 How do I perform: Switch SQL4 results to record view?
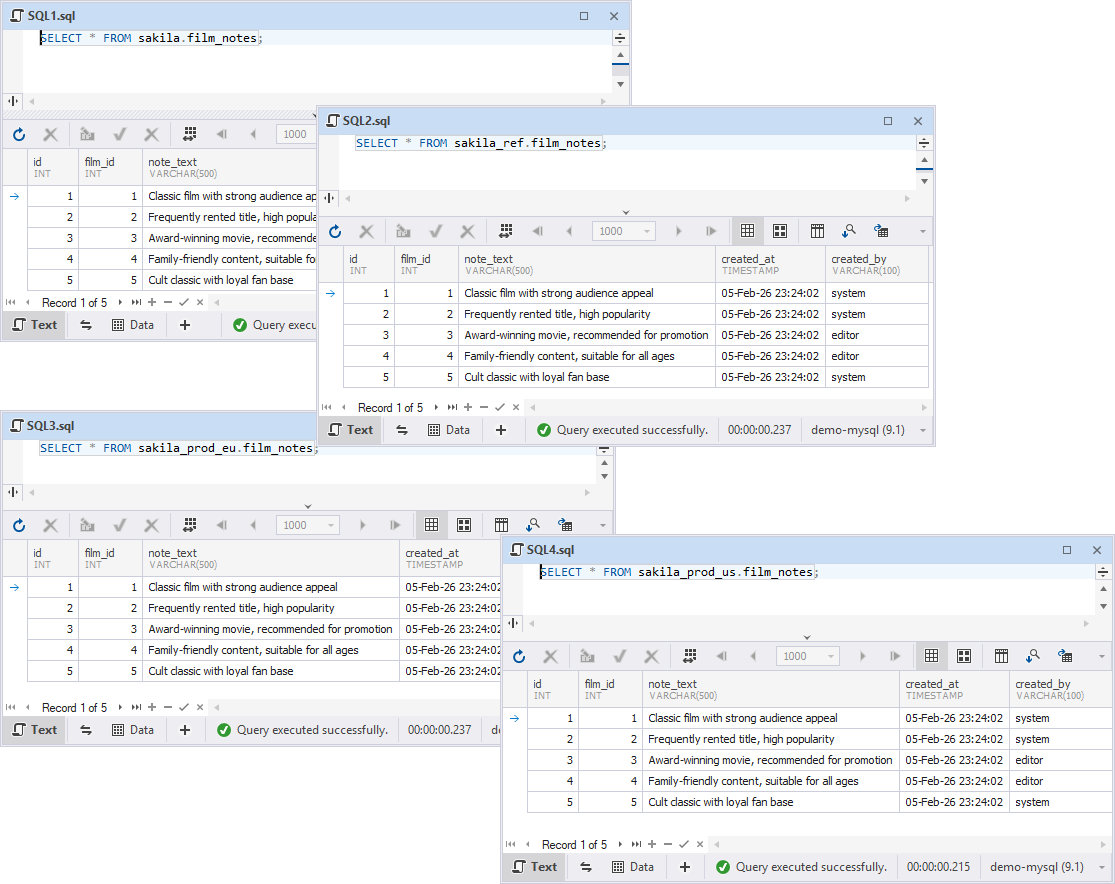point(964,655)
